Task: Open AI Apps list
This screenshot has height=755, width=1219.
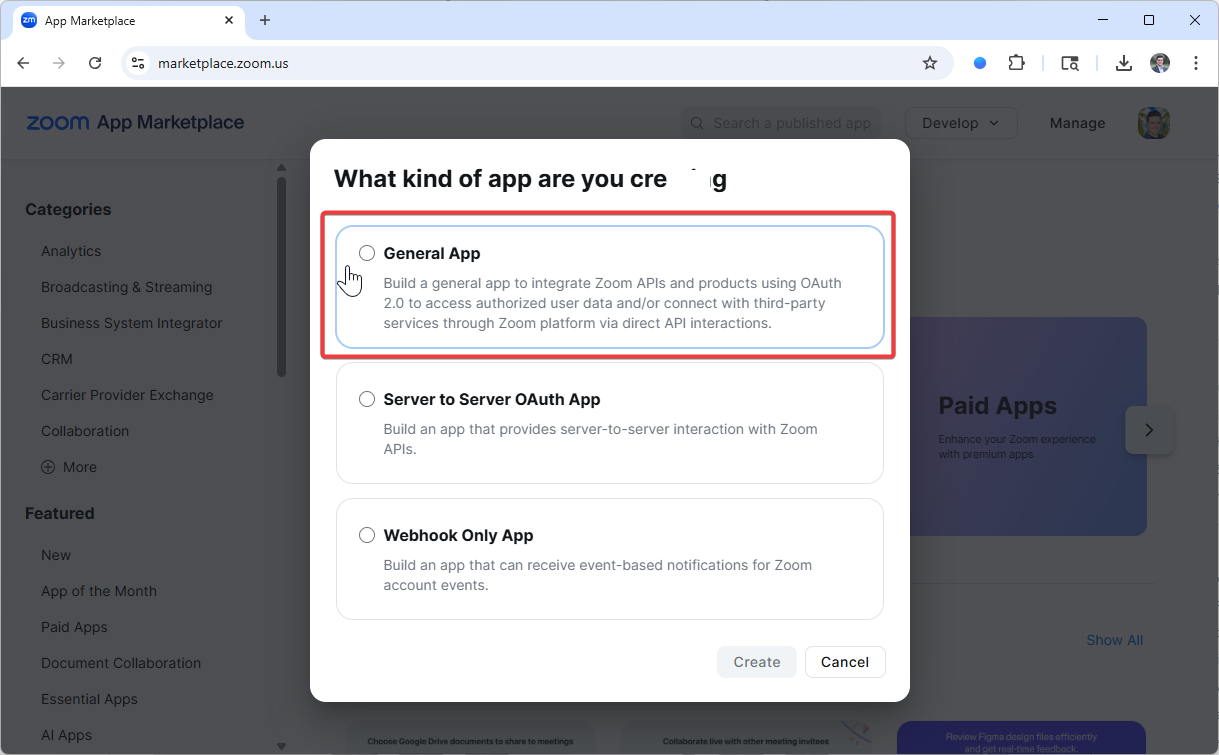Action: [66, 735]
